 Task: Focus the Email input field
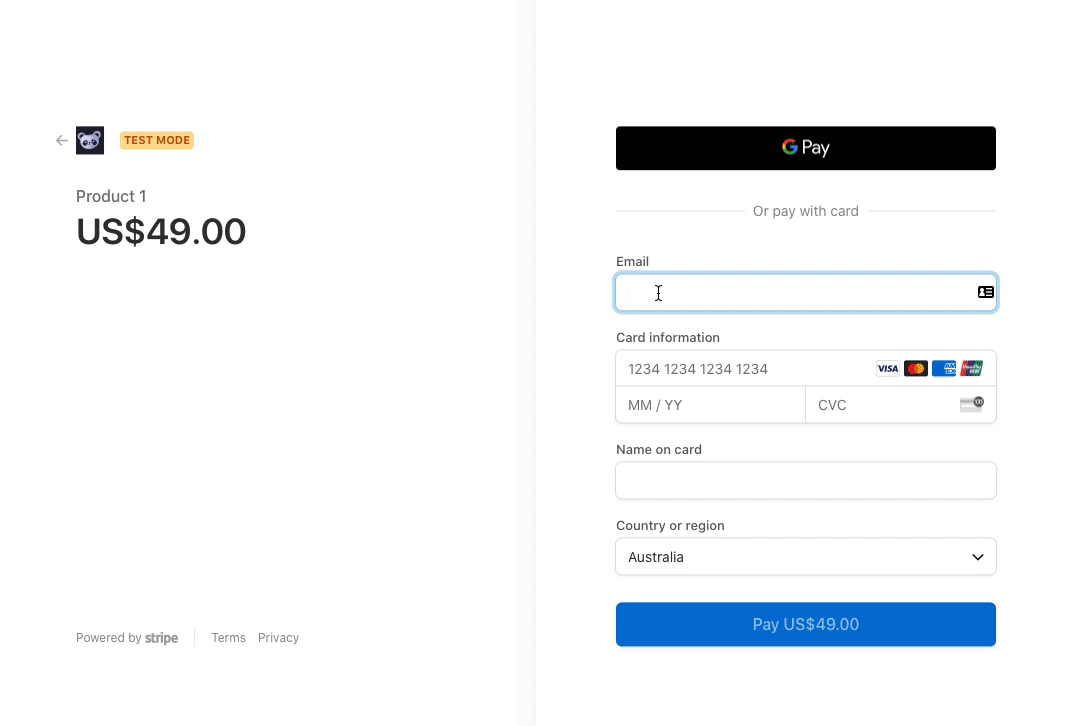point(806,292)
